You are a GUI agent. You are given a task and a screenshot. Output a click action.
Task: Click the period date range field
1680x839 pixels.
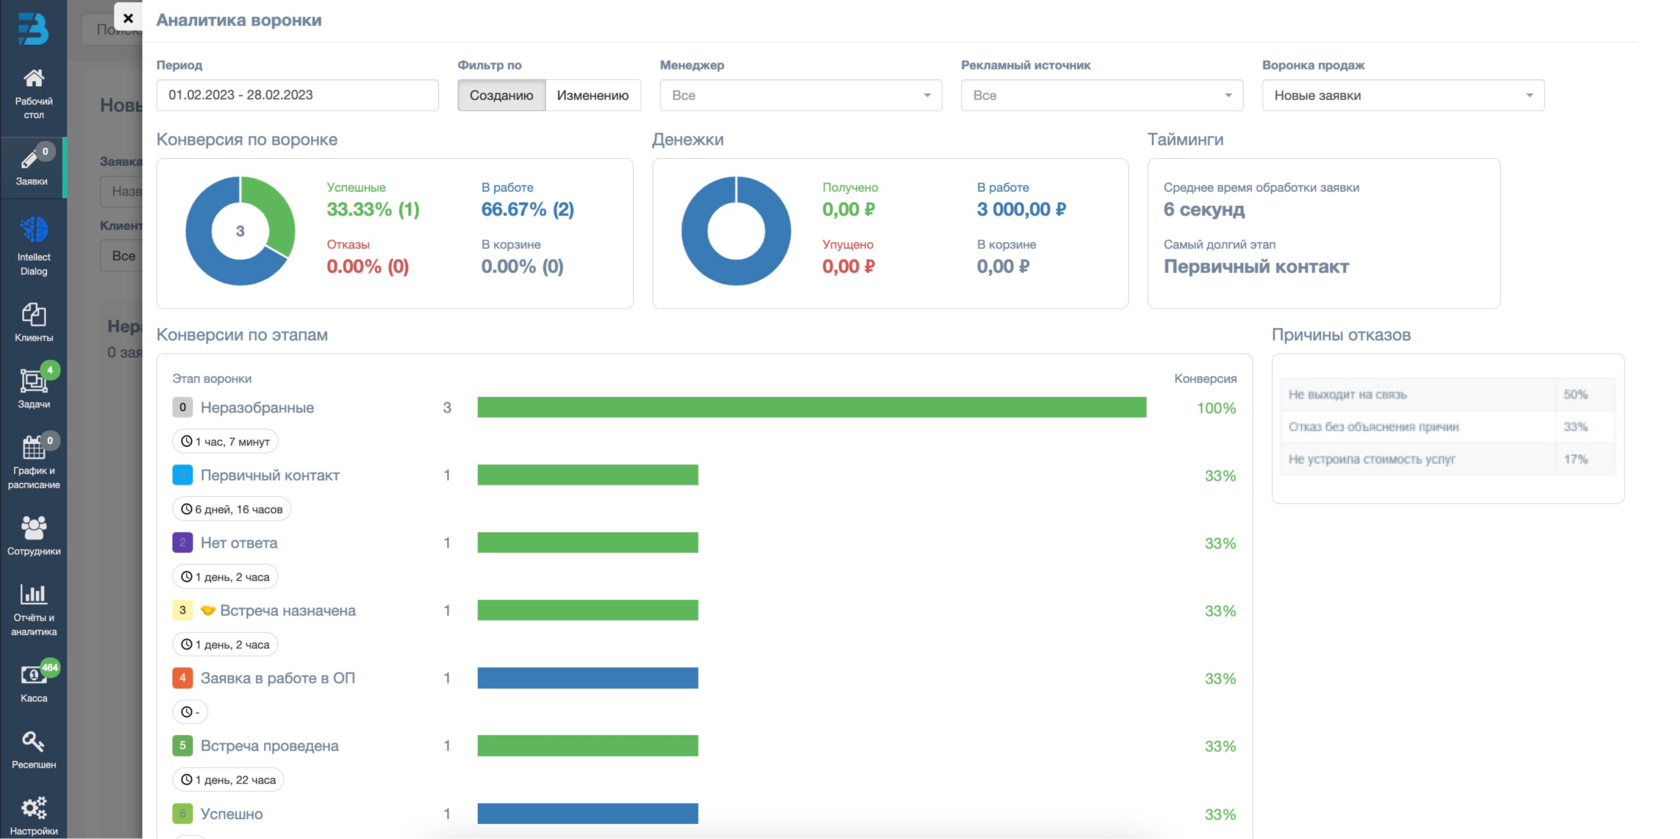pyautogui.click(x=297, y=95)
